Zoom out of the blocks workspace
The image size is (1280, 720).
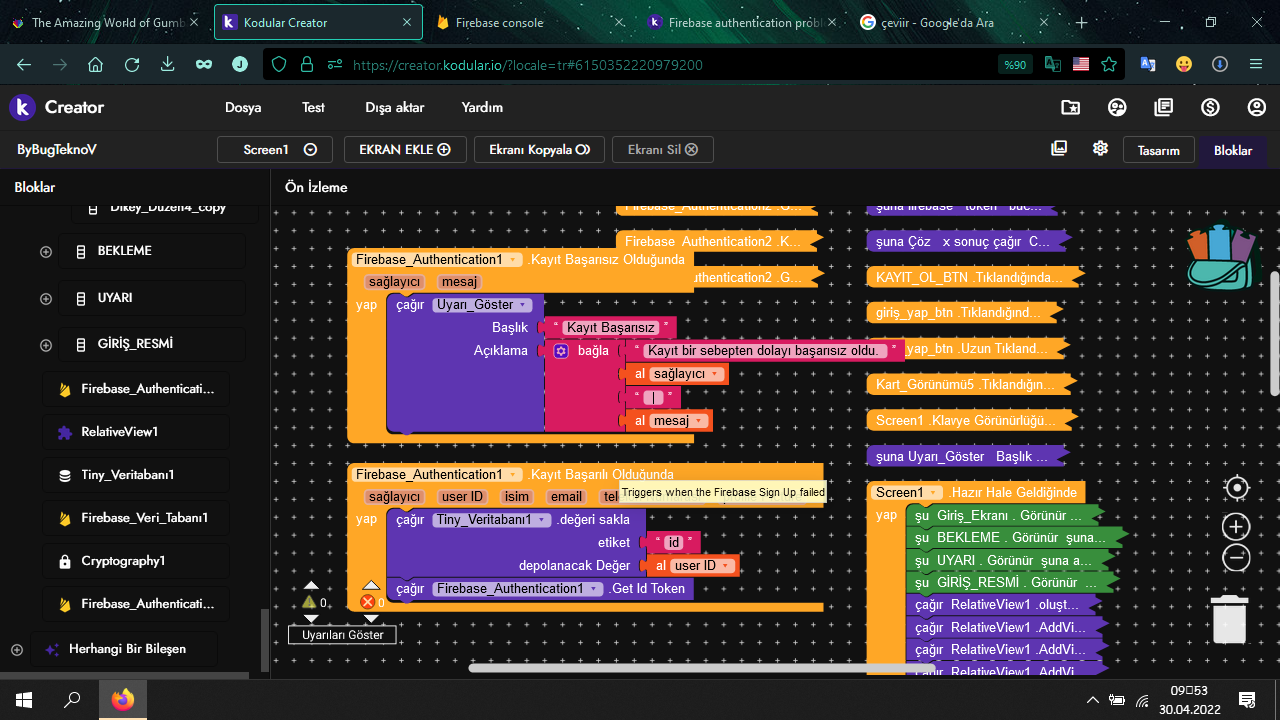pos(1237,558)
